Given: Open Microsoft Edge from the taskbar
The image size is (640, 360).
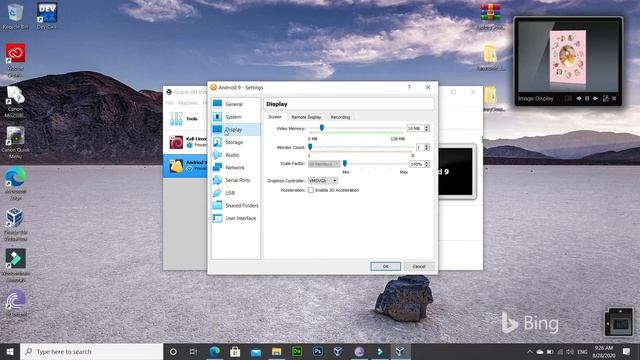Looking at the screenshot, I should pyautogui.click(x=215, y=351).
